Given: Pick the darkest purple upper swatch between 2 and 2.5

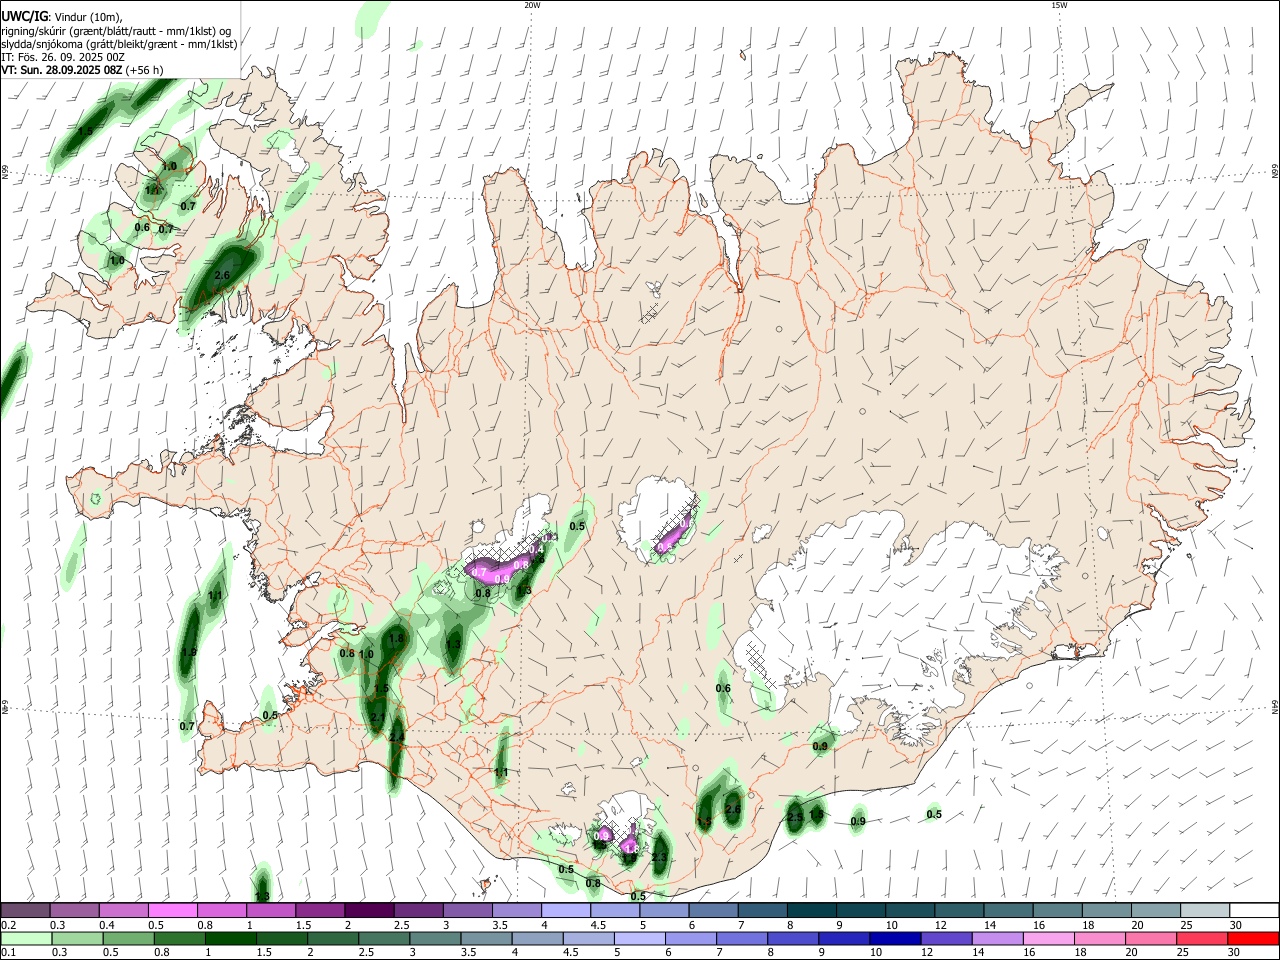Looking at the screenshot, I should [x=369, y=911].
